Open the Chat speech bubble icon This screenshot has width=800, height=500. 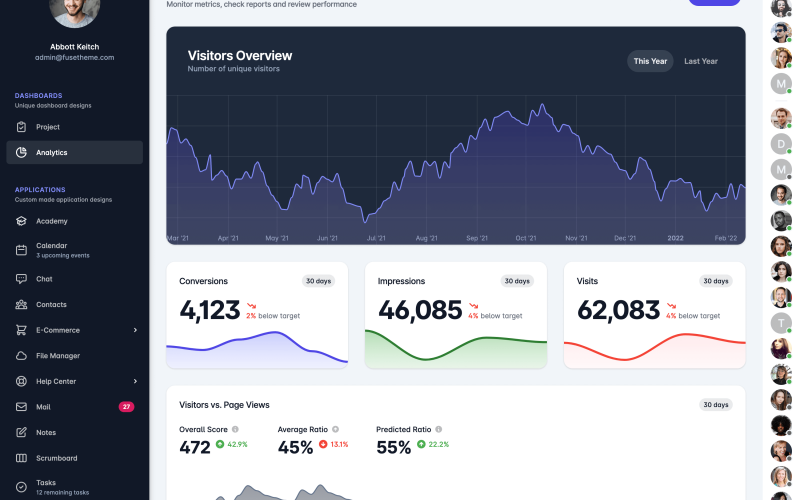coord(21,279)
